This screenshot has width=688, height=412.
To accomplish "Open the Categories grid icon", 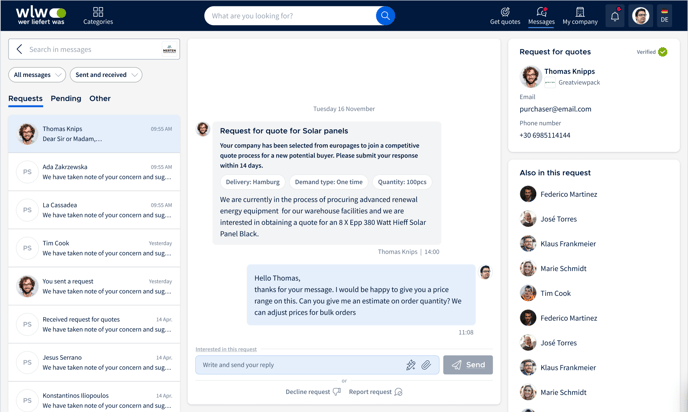I will (x=98, y=12).
